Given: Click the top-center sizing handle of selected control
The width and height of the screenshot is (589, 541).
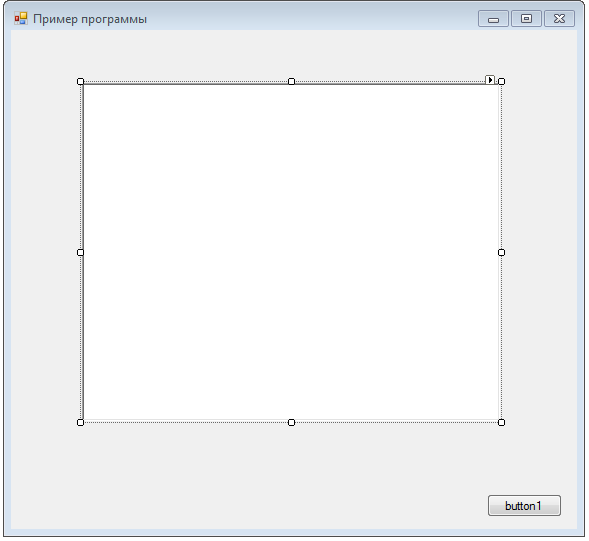Looking at the screenshot, I should tap(291, 82).
